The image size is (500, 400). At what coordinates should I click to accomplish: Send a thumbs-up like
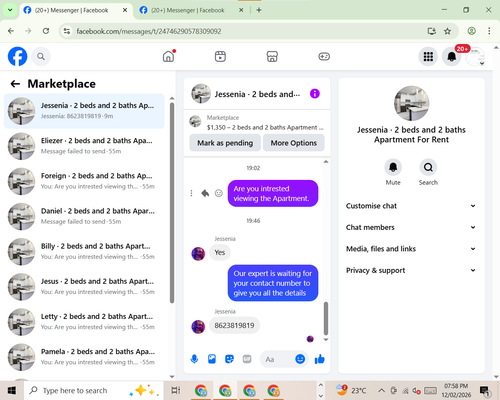pyautogui.click(x=320, y=359)
